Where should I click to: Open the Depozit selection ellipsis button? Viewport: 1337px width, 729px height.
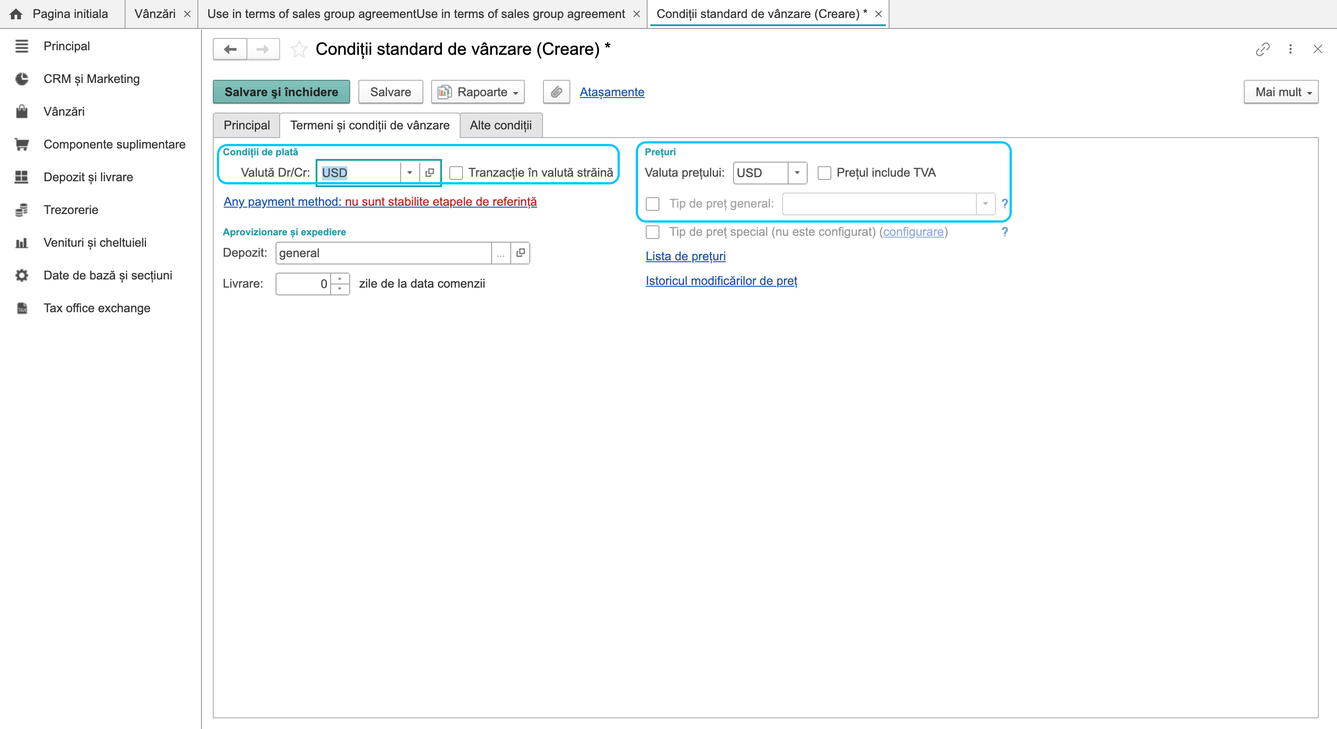click(x=501, y=253)
